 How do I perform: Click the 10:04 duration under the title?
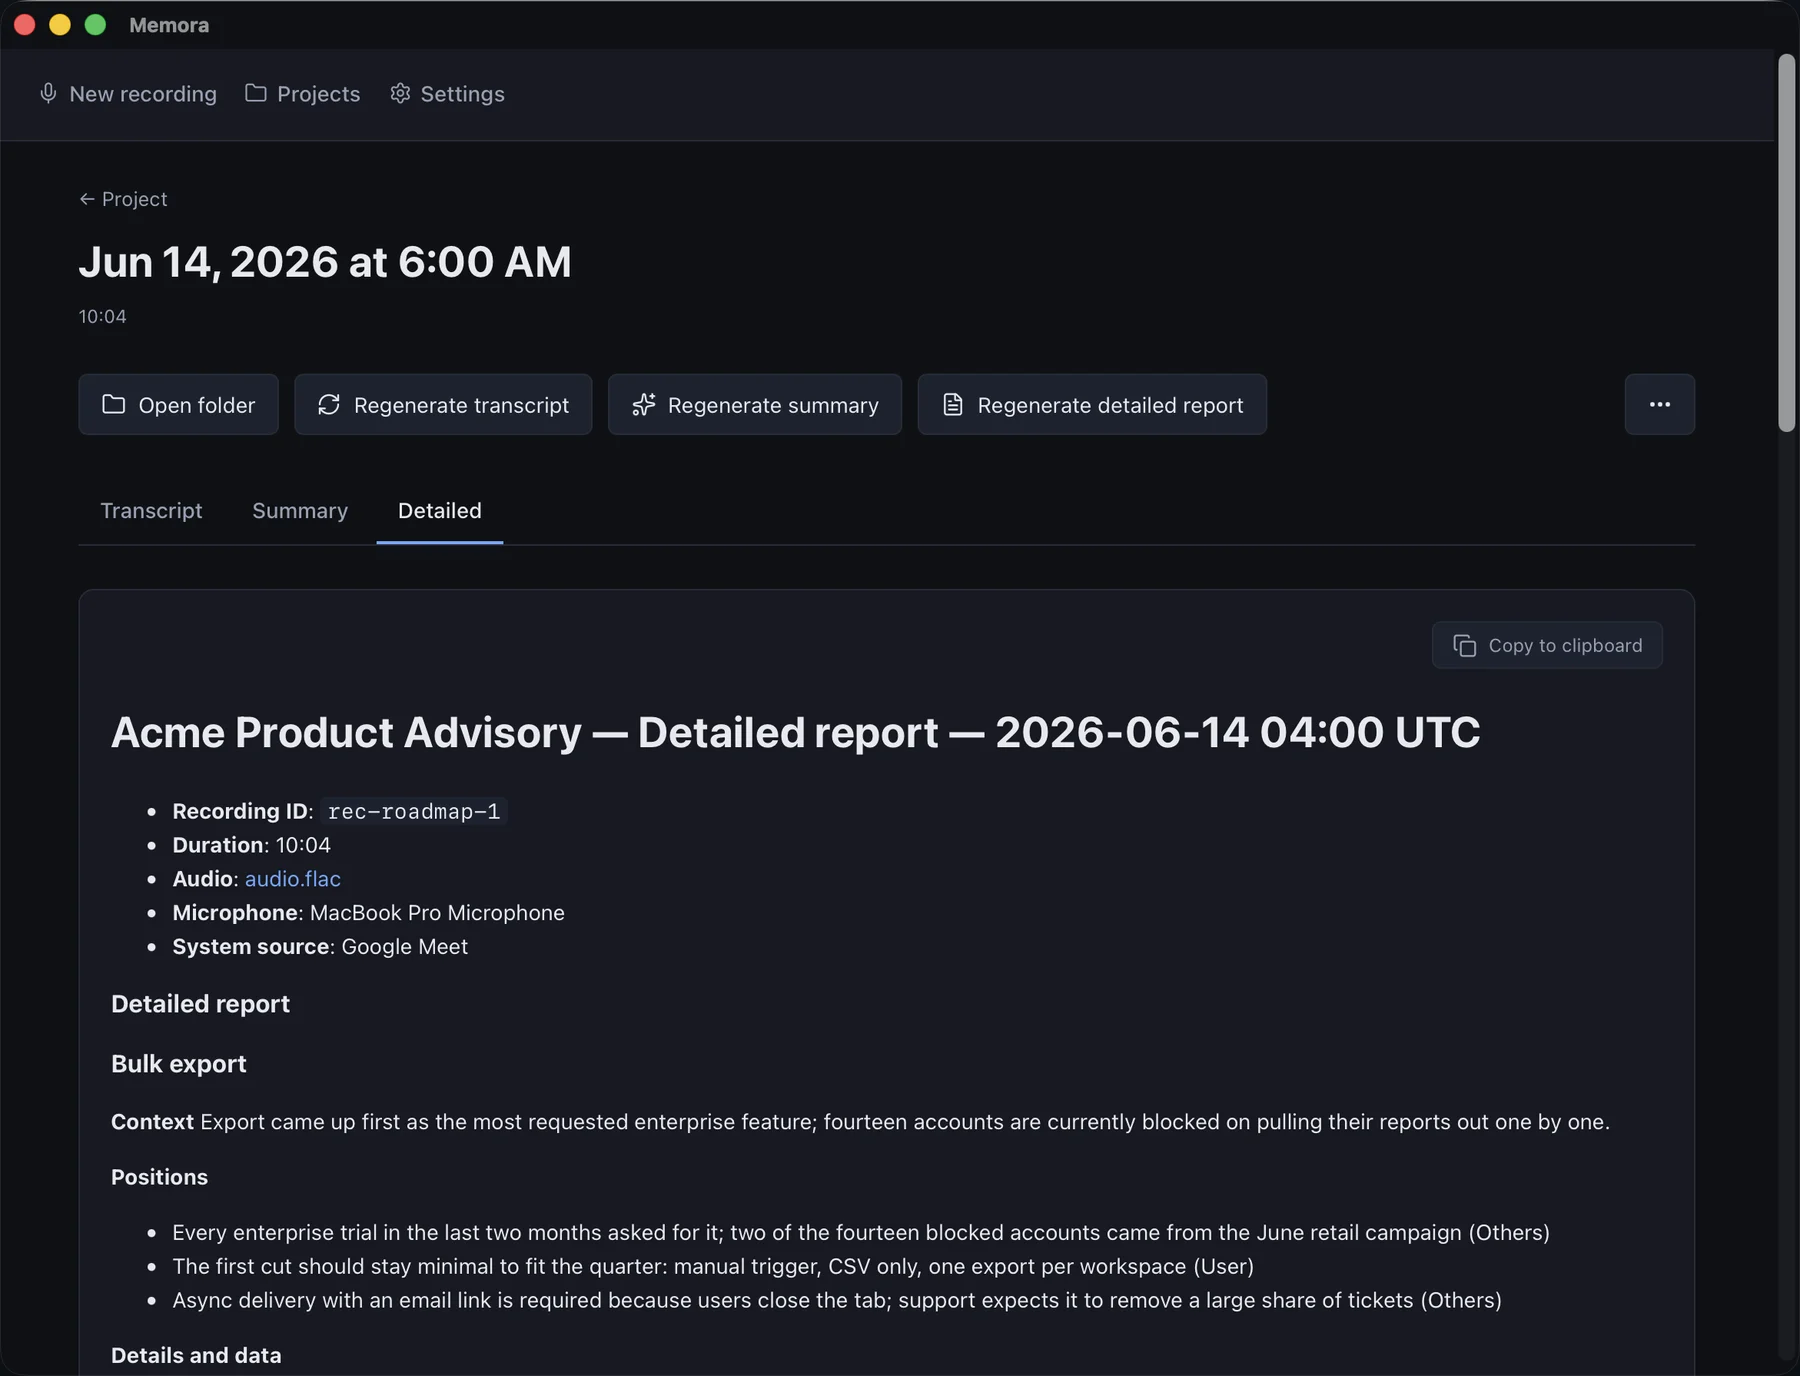[103, 316]
